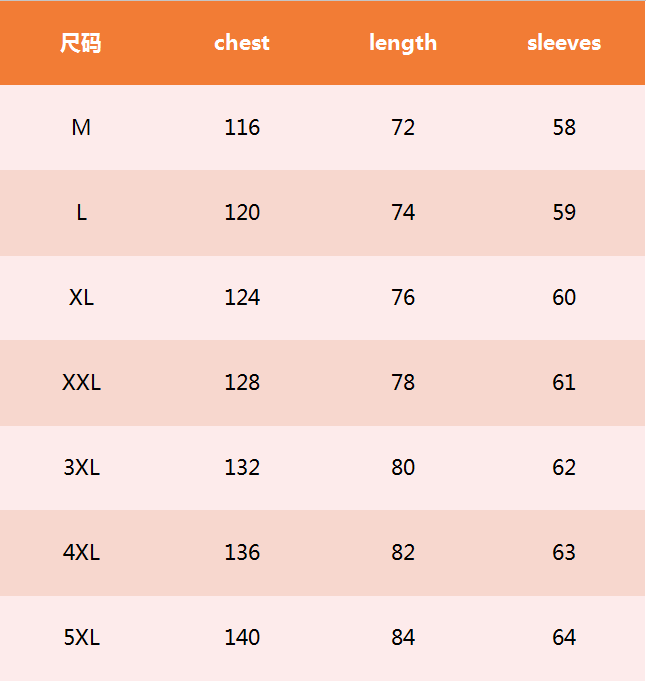
Task: Select length value 84
Action: tap(403, 638)
